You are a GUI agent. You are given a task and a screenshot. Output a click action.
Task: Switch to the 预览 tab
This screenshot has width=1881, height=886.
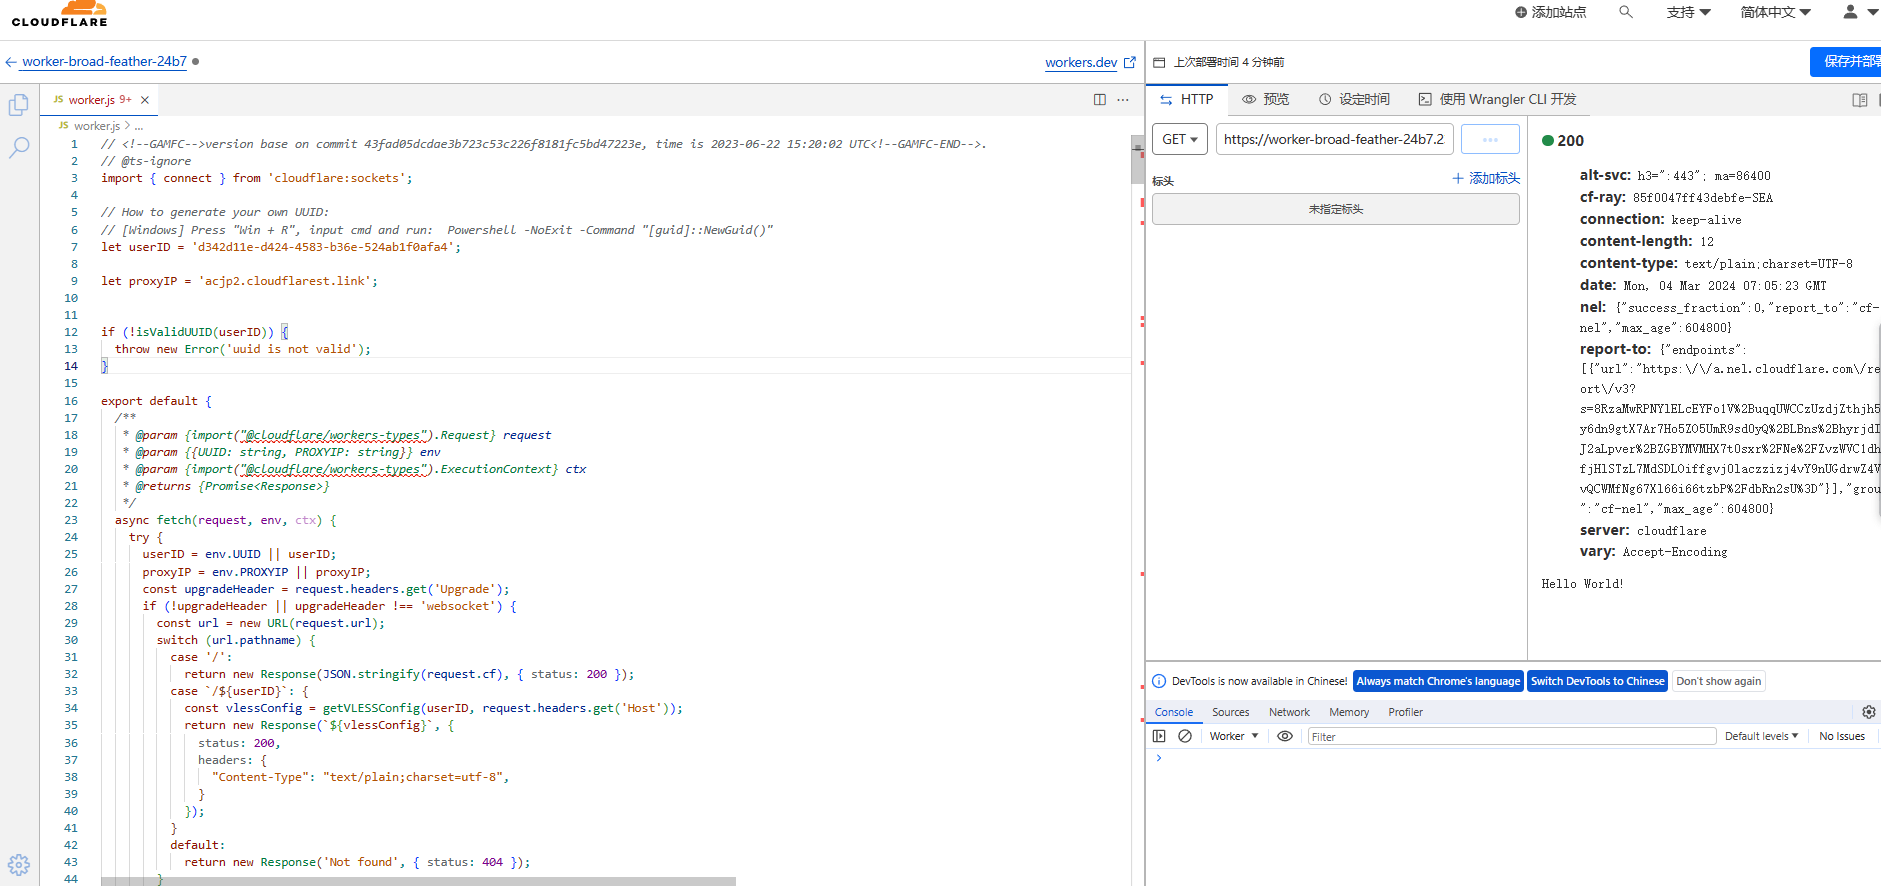1266,99
